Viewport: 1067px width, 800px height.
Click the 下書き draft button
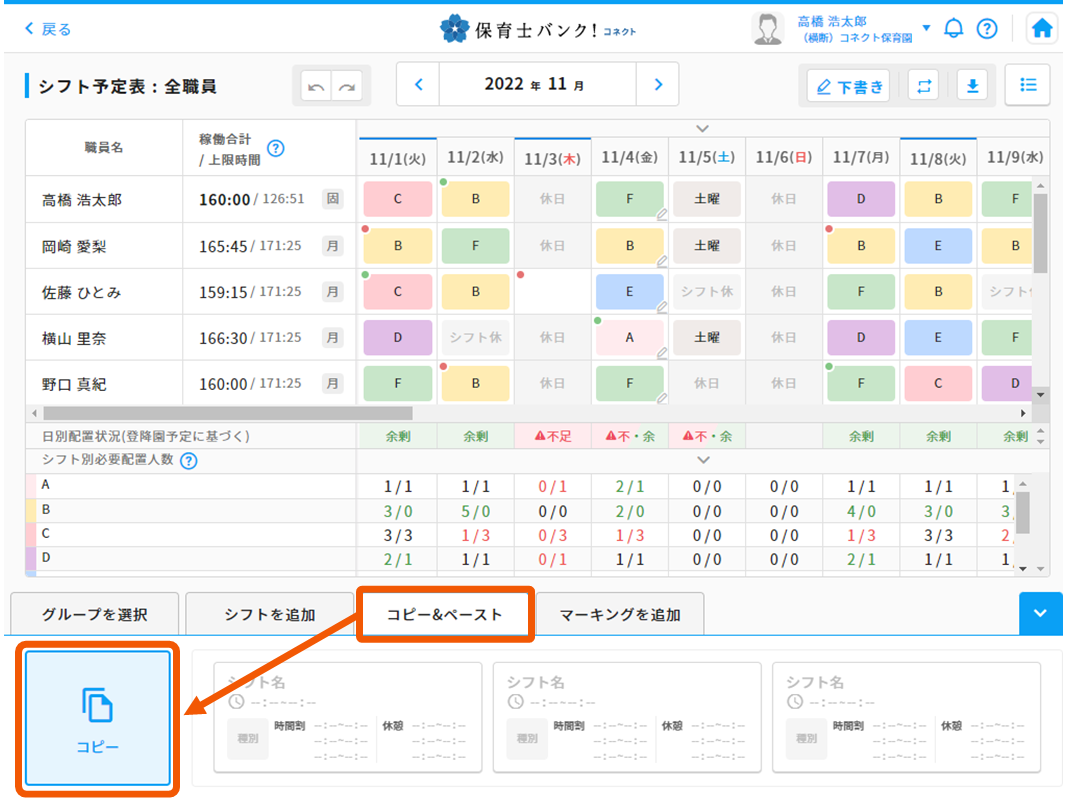coord(849,87)
